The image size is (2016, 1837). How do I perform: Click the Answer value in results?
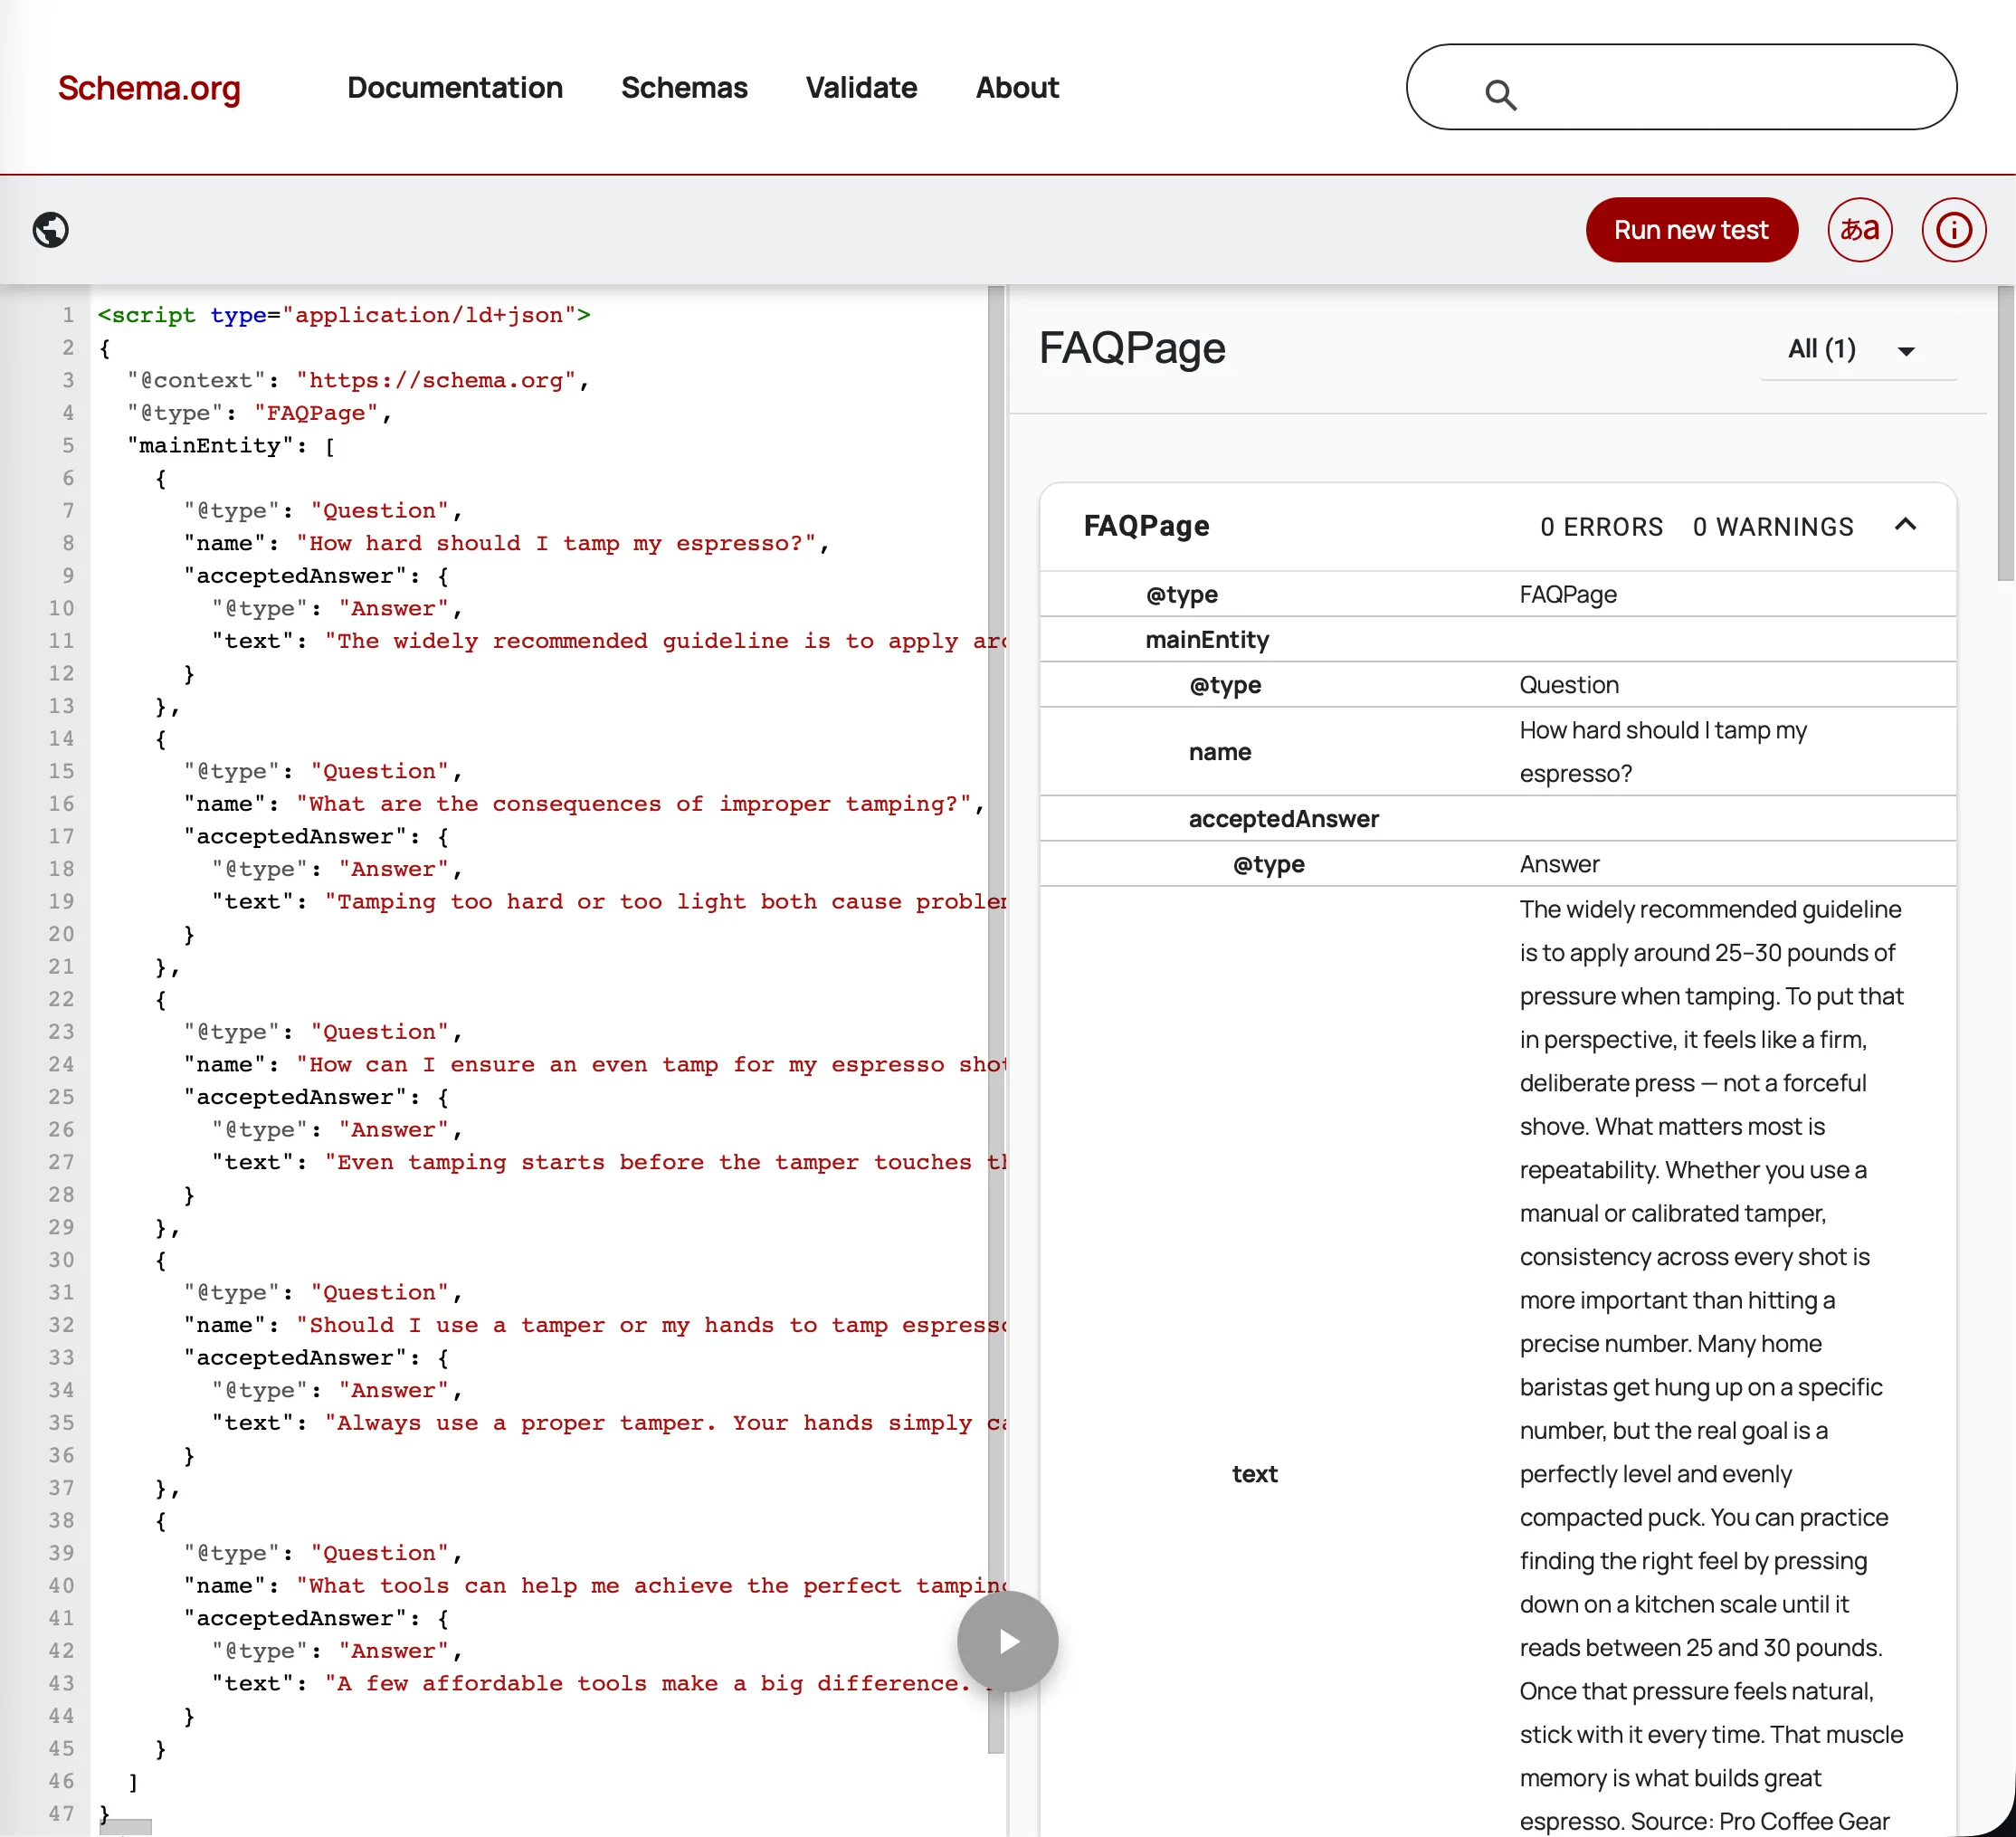[x=1559, y=864]
